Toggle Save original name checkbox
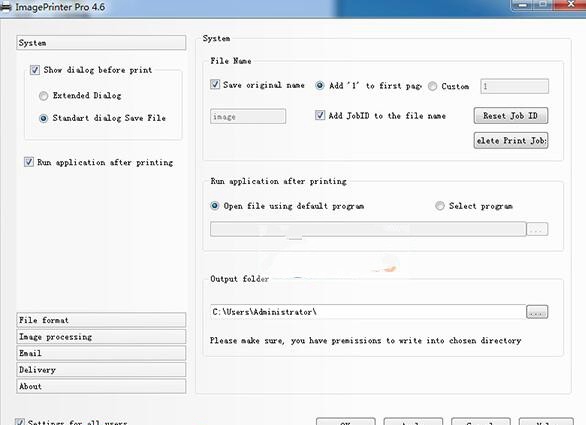586x425 pixels. click(x=215, y=84)
